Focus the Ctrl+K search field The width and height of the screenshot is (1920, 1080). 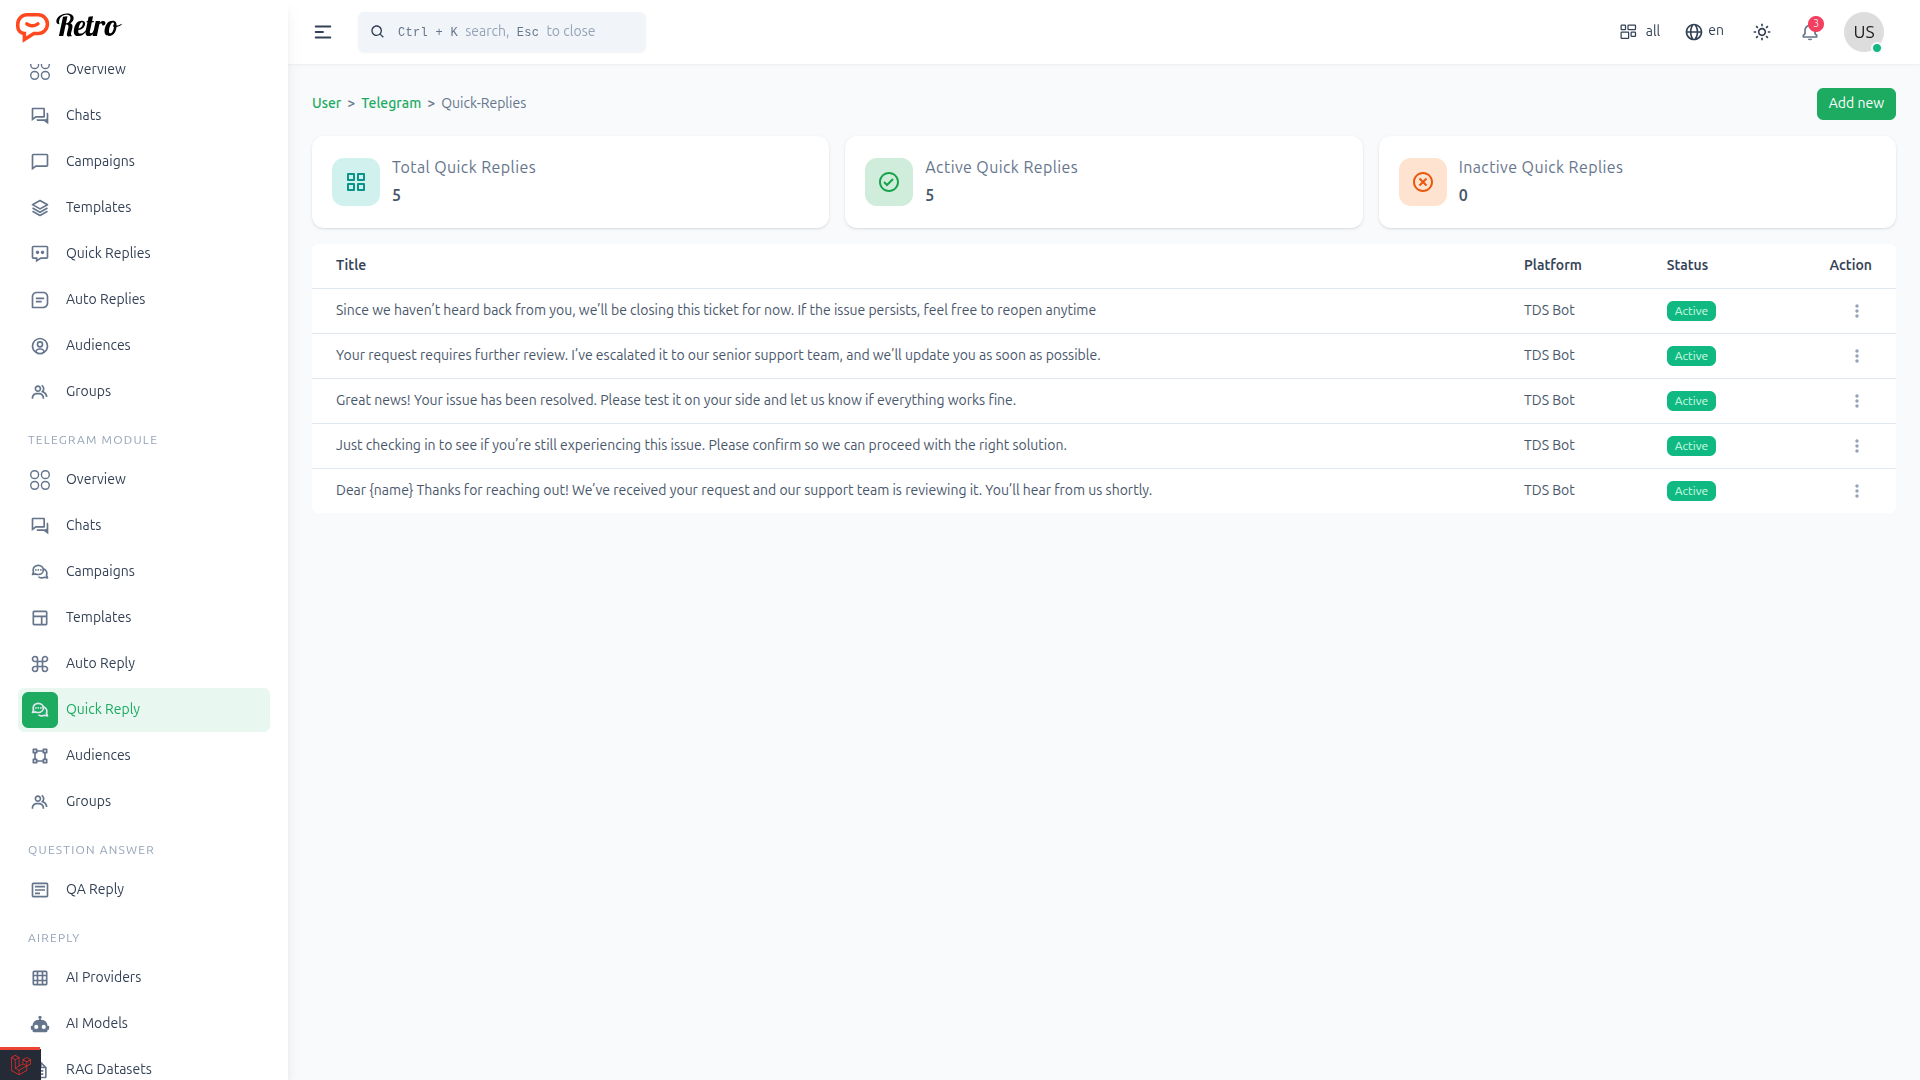coord(502,32)
